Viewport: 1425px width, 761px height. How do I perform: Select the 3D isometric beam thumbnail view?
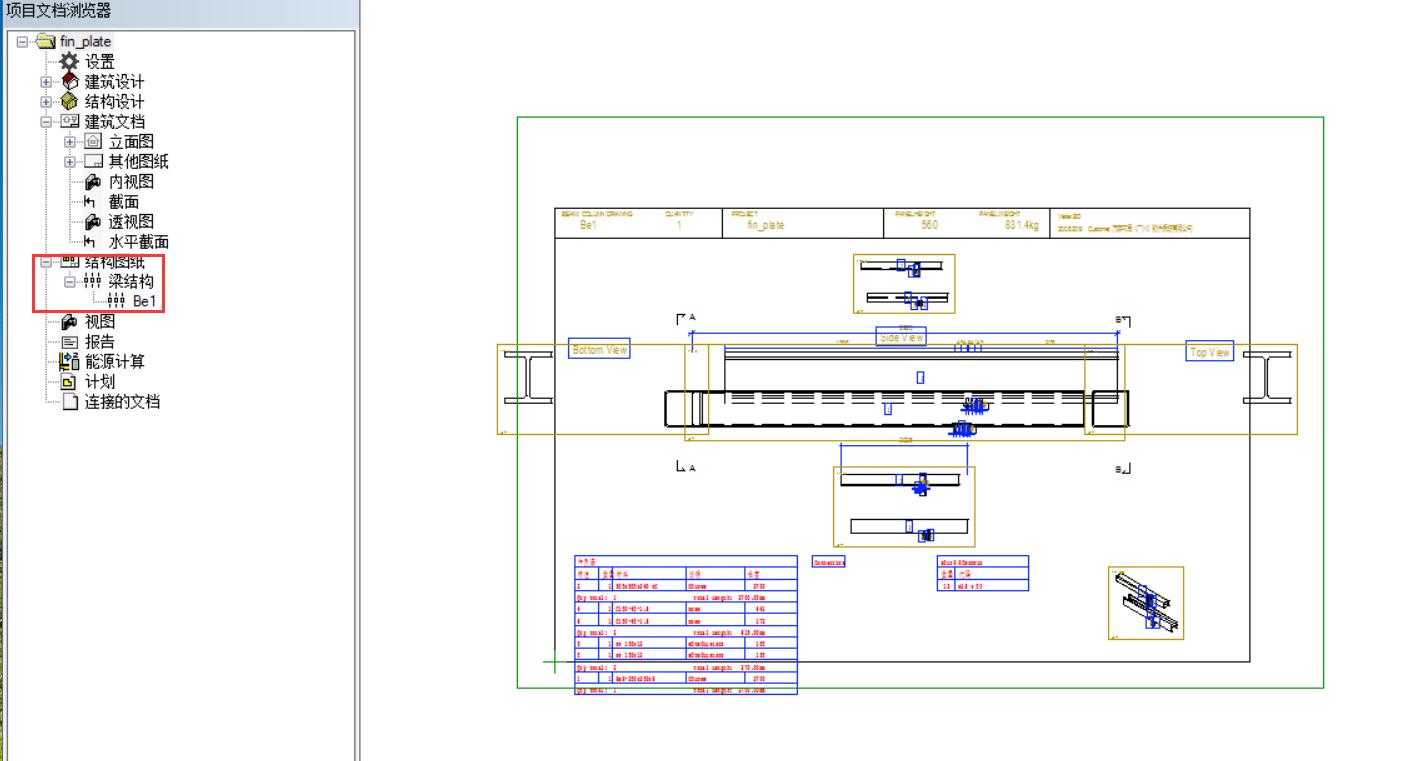pyautogui.click(x=1146, y=603)
